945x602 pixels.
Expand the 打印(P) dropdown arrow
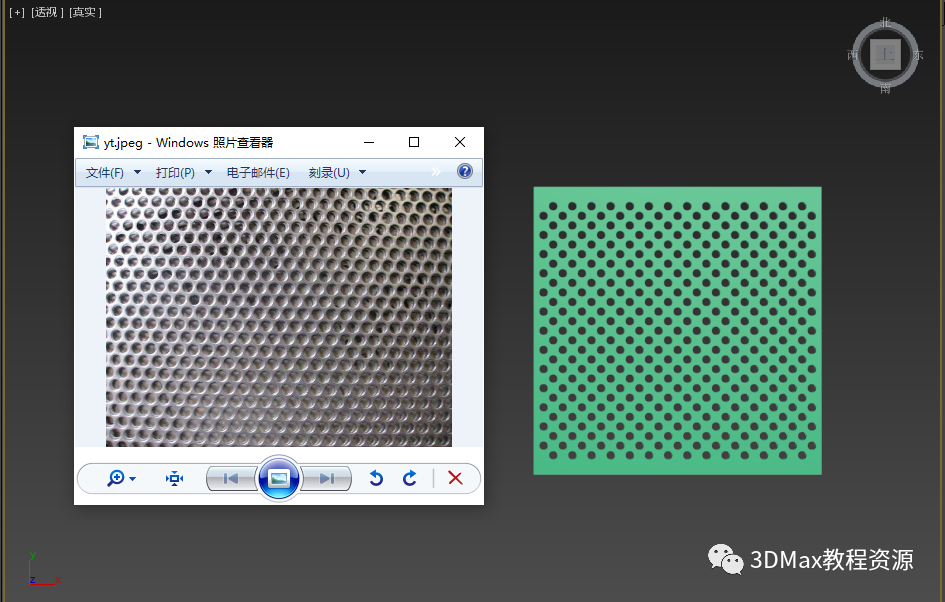click(209, 172)
